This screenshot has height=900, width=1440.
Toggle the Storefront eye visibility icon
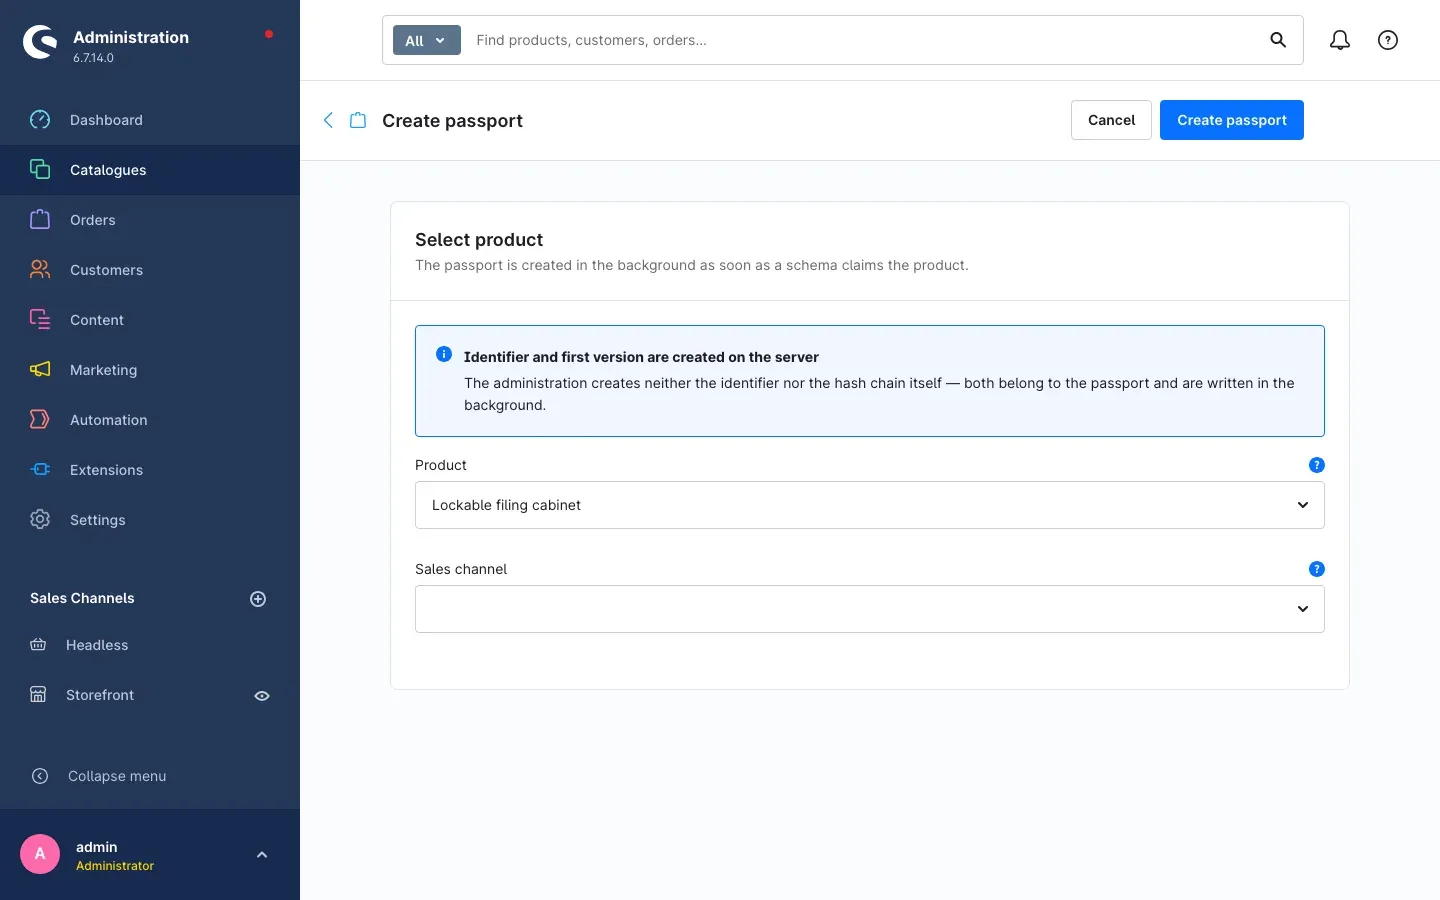tap(262, 696)
